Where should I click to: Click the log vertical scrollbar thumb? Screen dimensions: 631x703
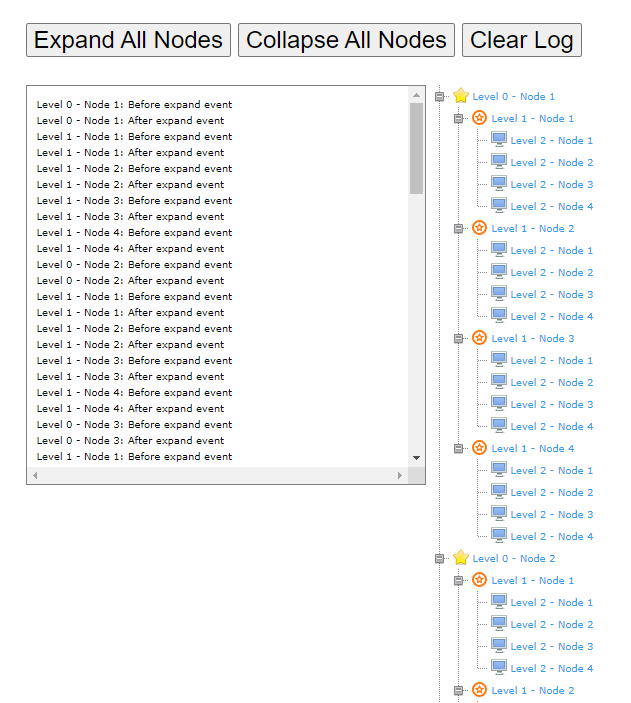tap(416, 148)
